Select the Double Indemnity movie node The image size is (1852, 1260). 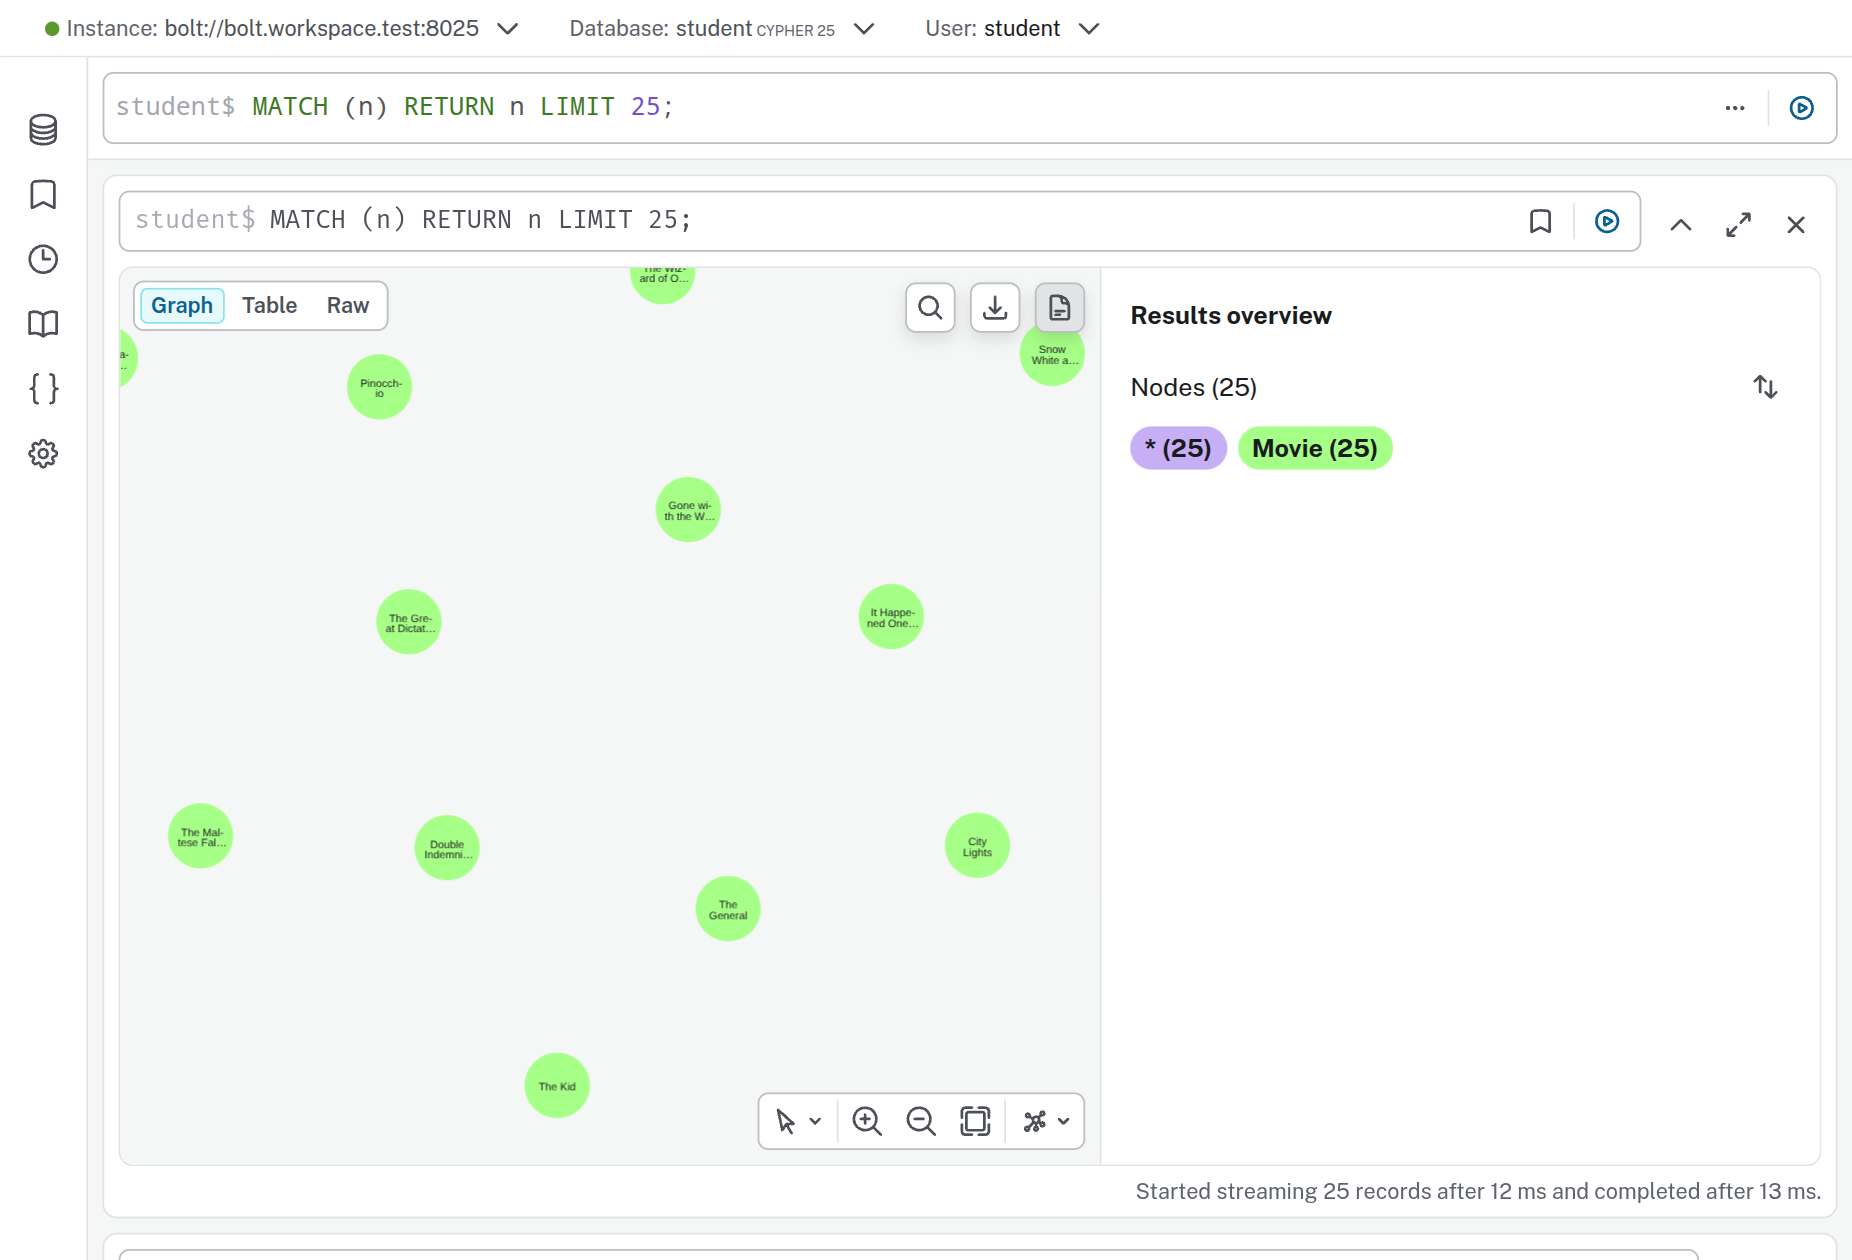[x=447, y=848]
